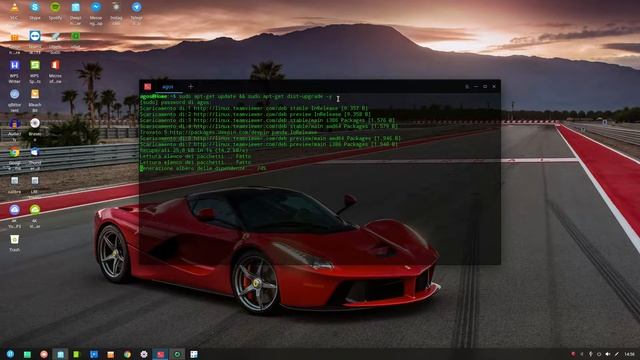
Task: Click Google Chrome icon in the dock
Action: 127,354
